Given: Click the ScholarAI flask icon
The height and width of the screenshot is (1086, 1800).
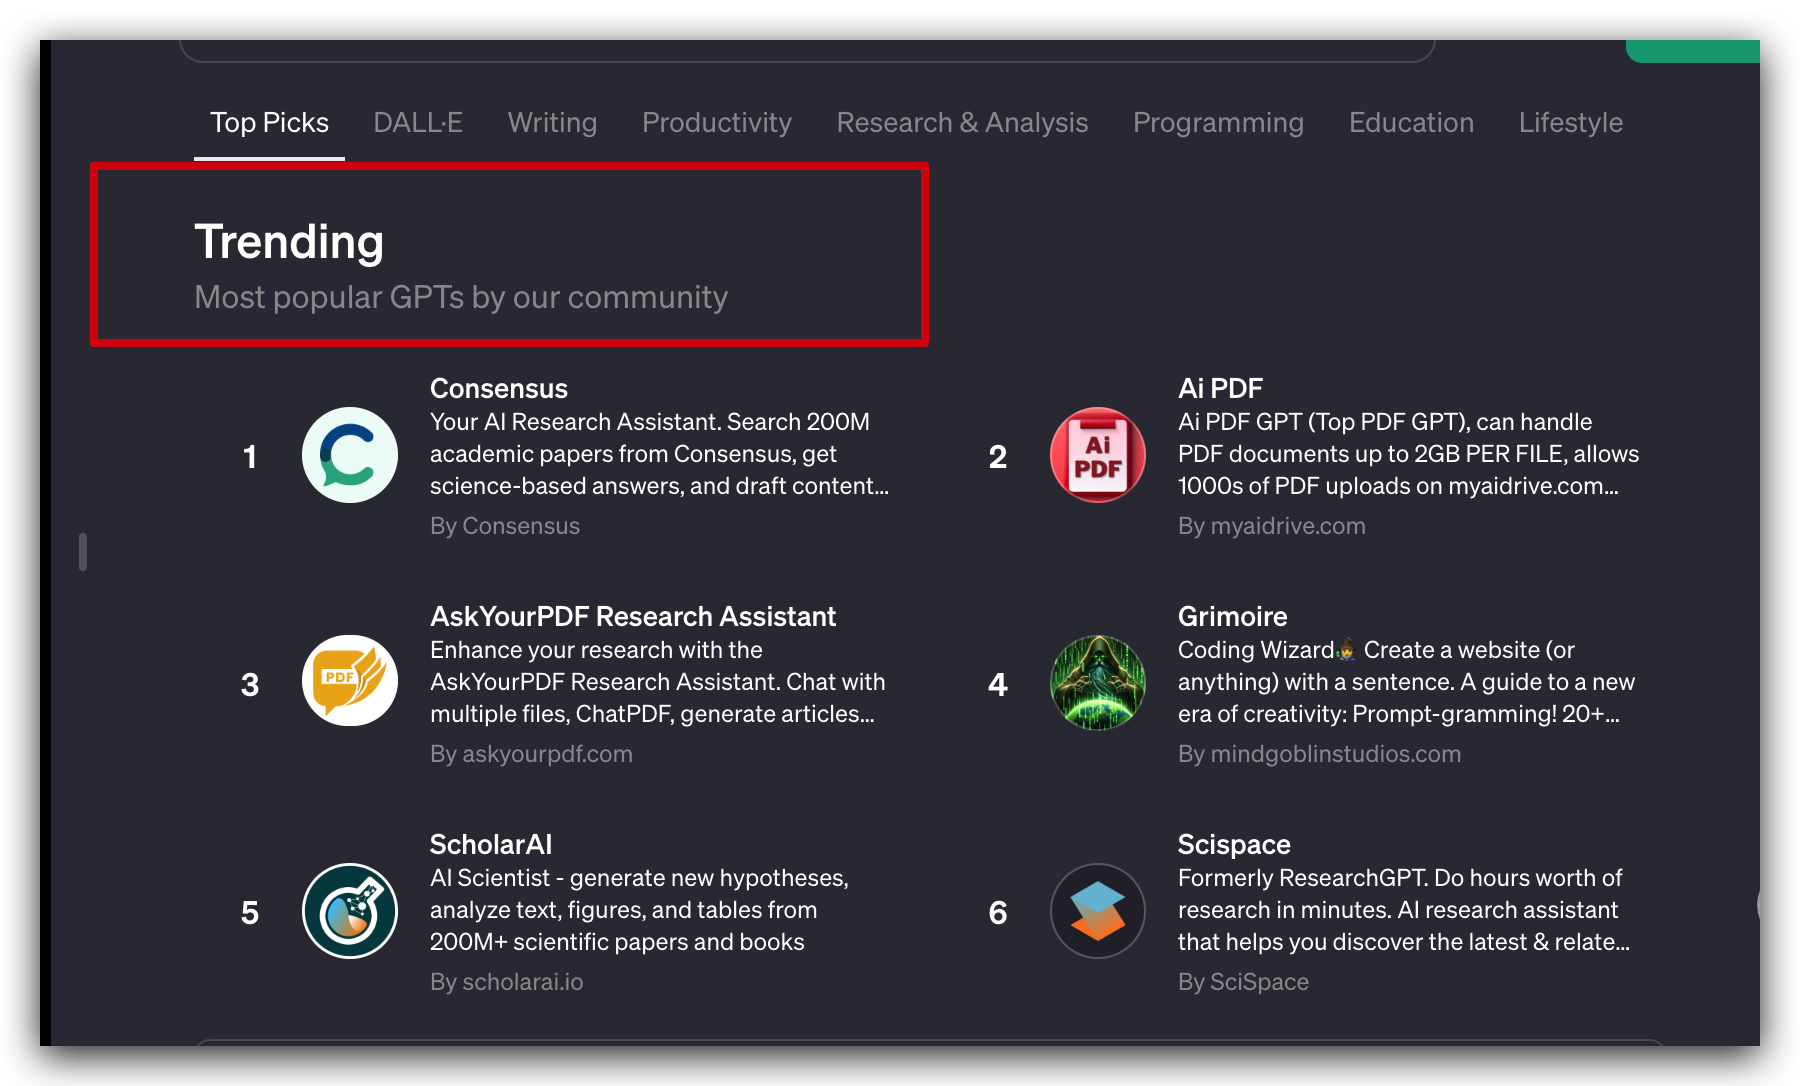Looking at the screenshot, I should [350, 911].
